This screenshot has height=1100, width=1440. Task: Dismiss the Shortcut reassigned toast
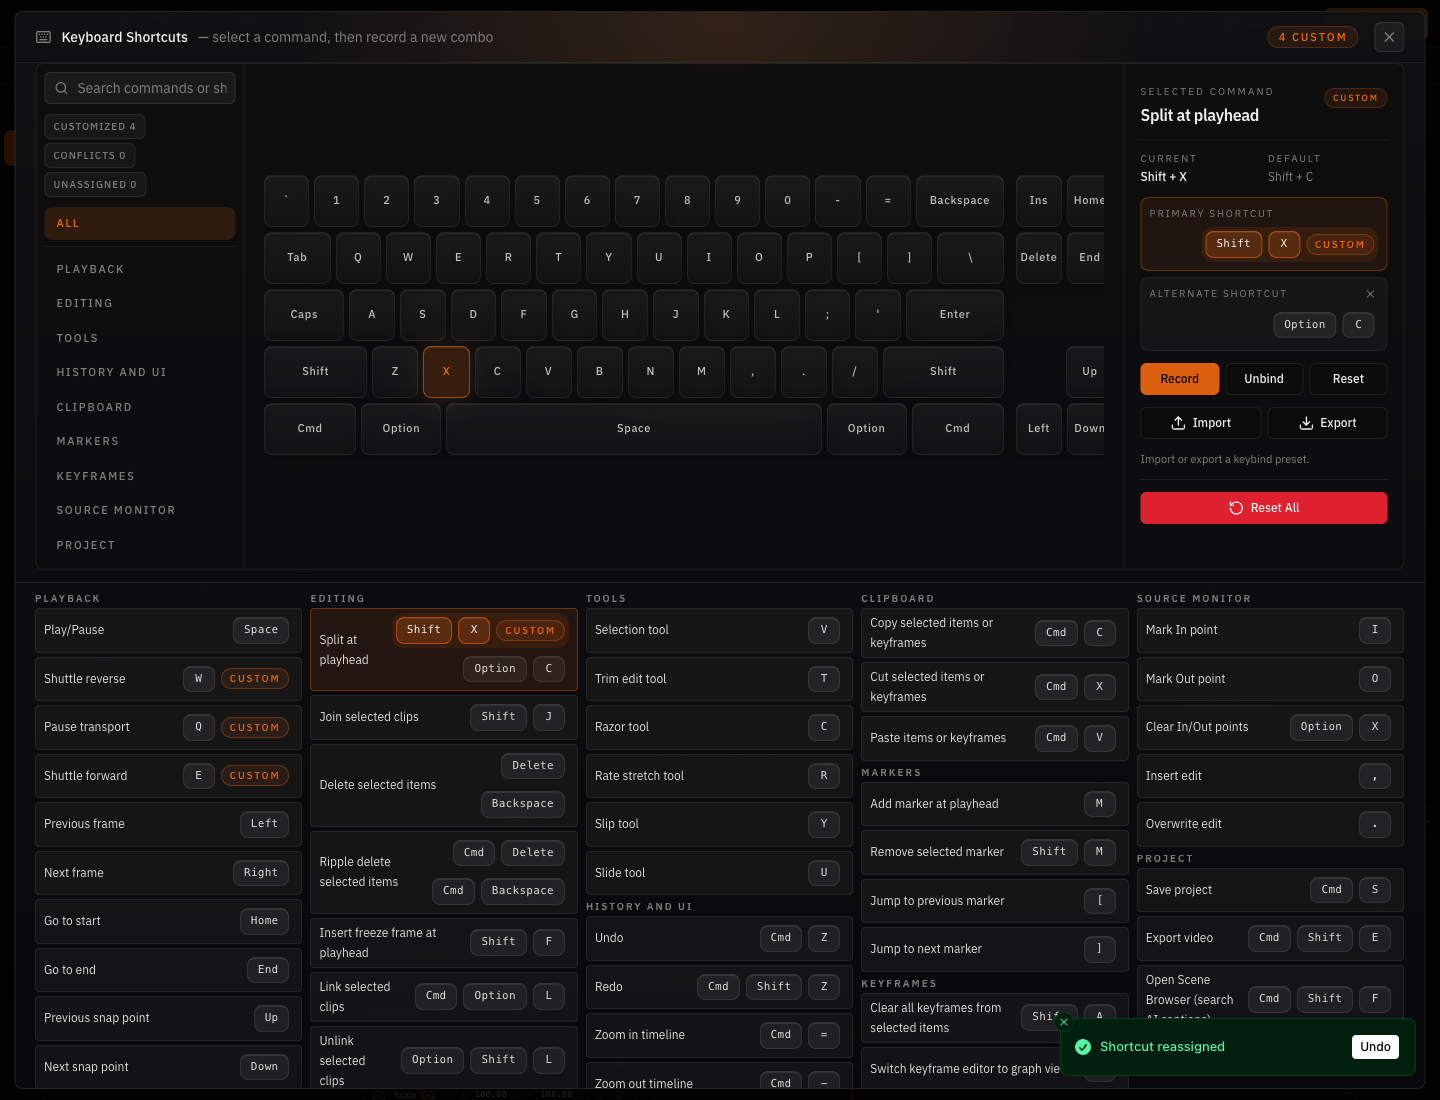(1064, 1022)
